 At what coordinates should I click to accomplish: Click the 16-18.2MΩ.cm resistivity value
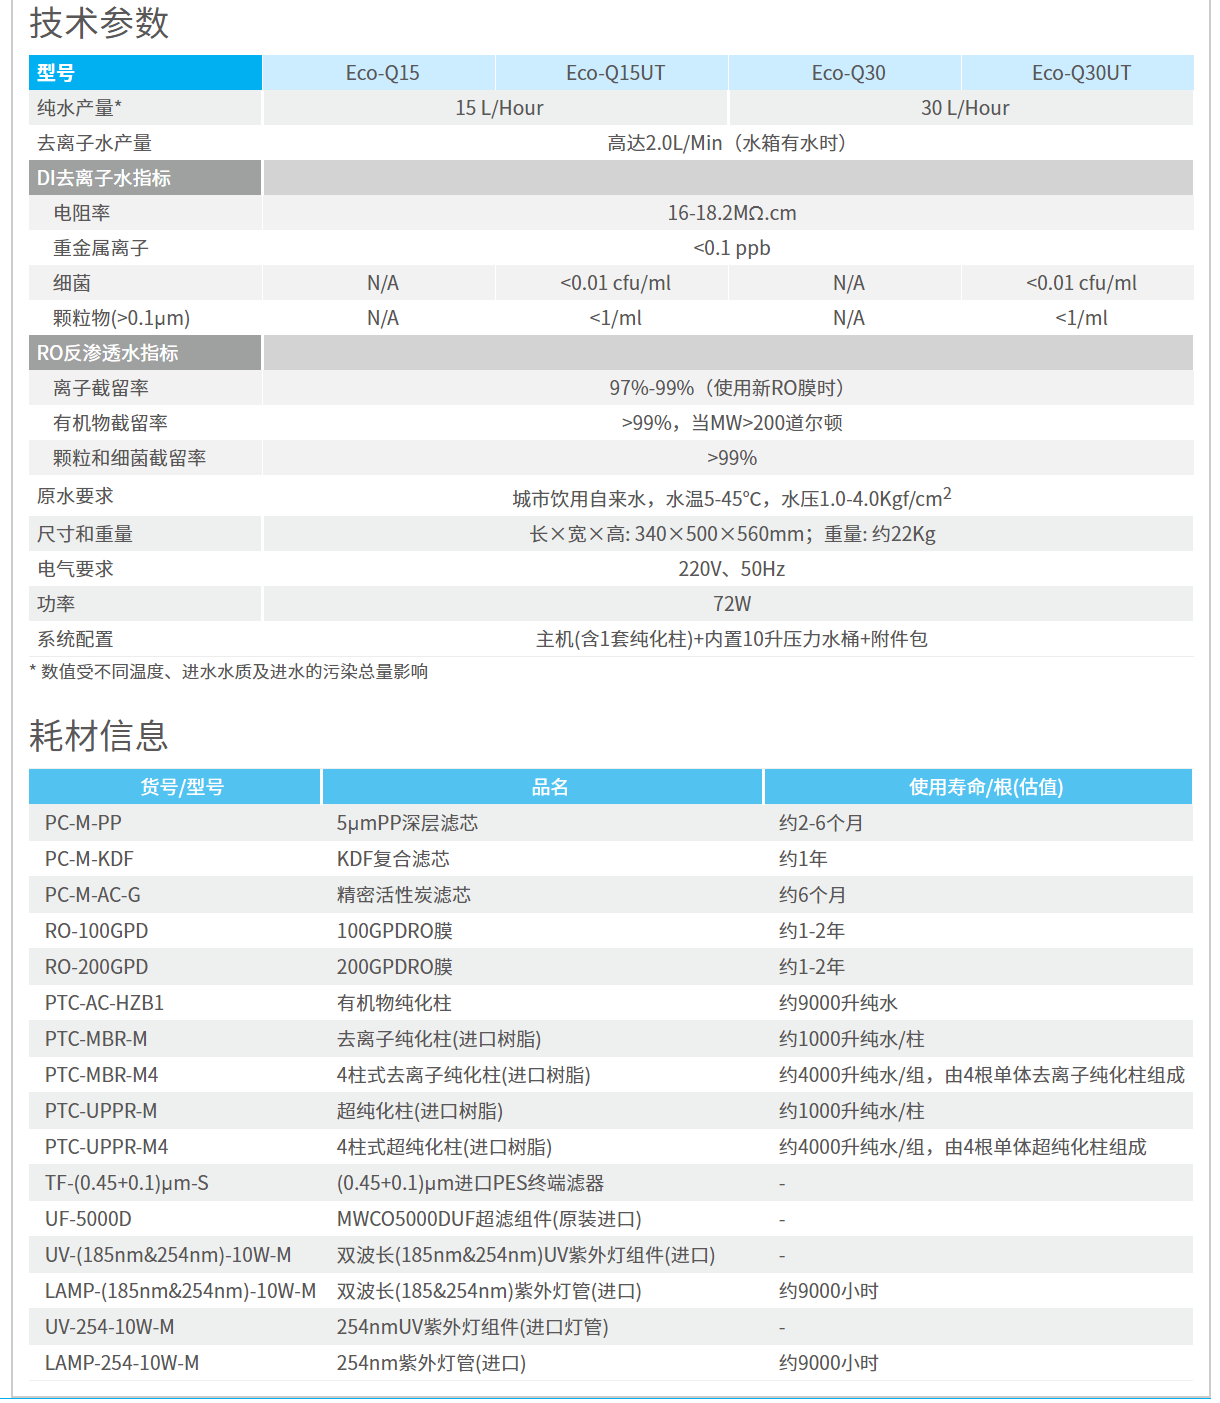tap(731, 213)
